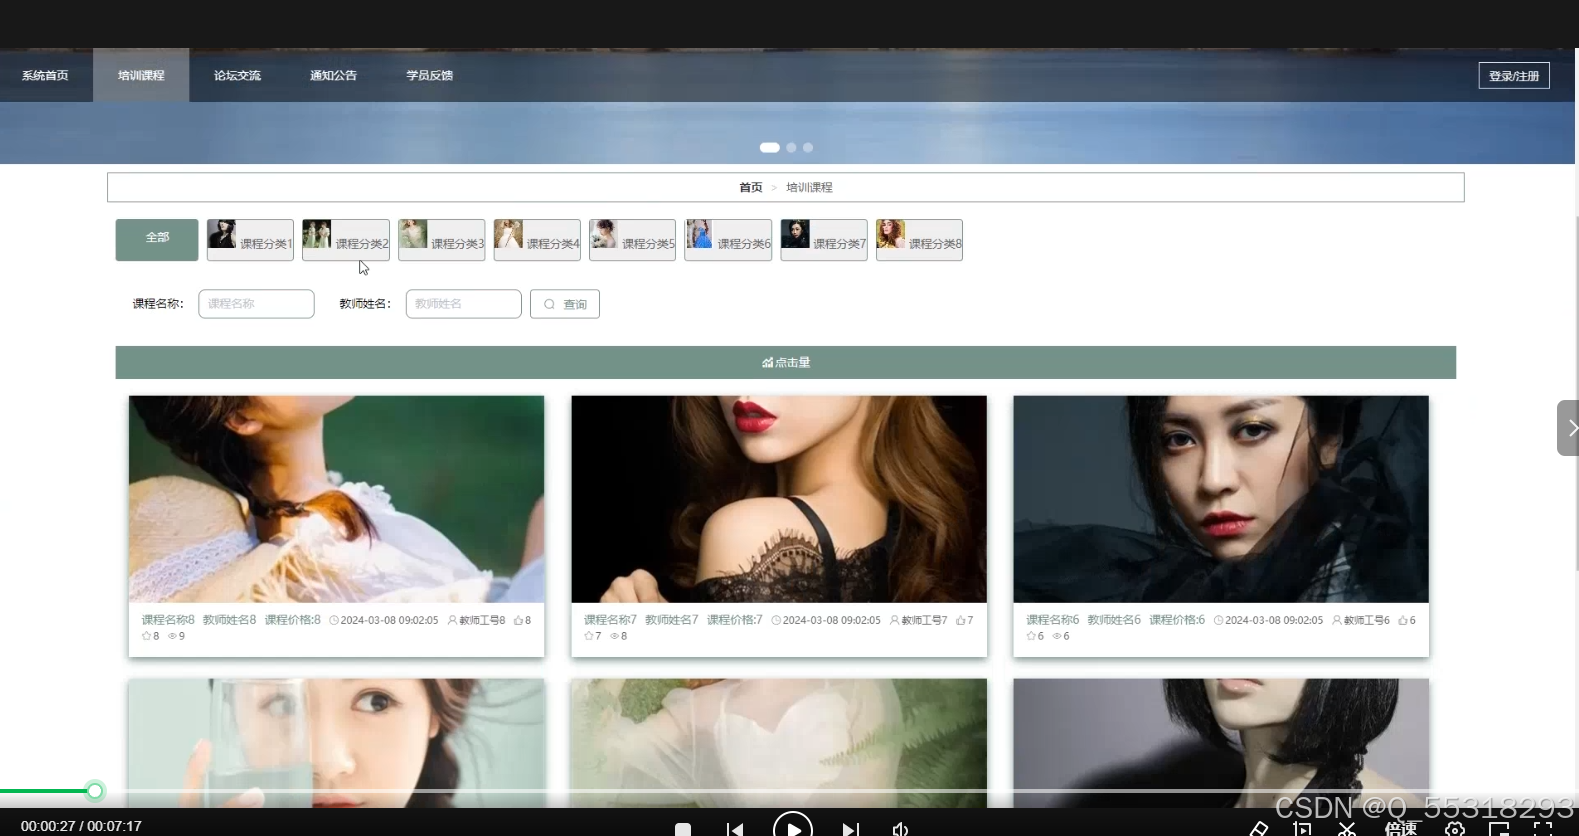The width and height of the screenshot is (1579, 836).
Task: Open the 培训课程 nav item
Action: (x=141, y=75)
